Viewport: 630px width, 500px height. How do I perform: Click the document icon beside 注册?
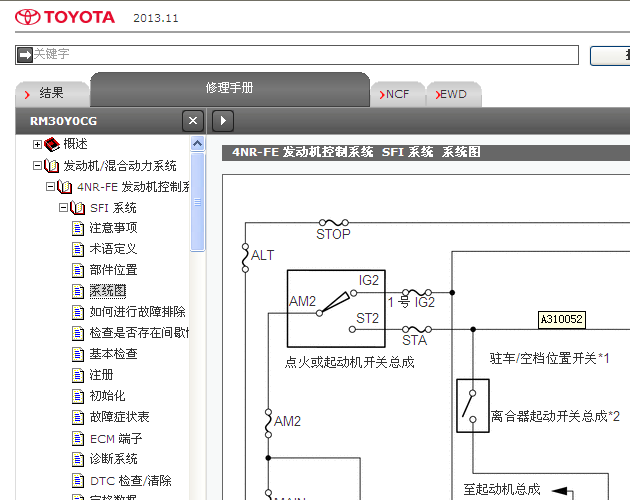pos(78,375)
